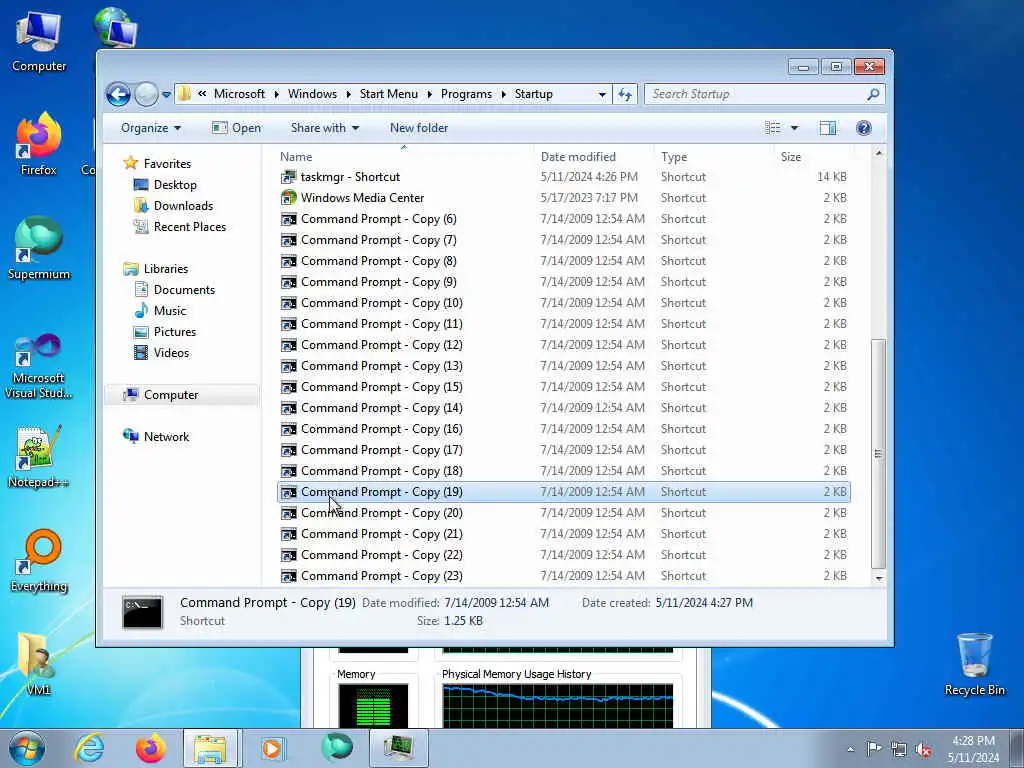1024x768 pixels.
Task: Select Favorites in navigation pane
Action: pos(167,164)
